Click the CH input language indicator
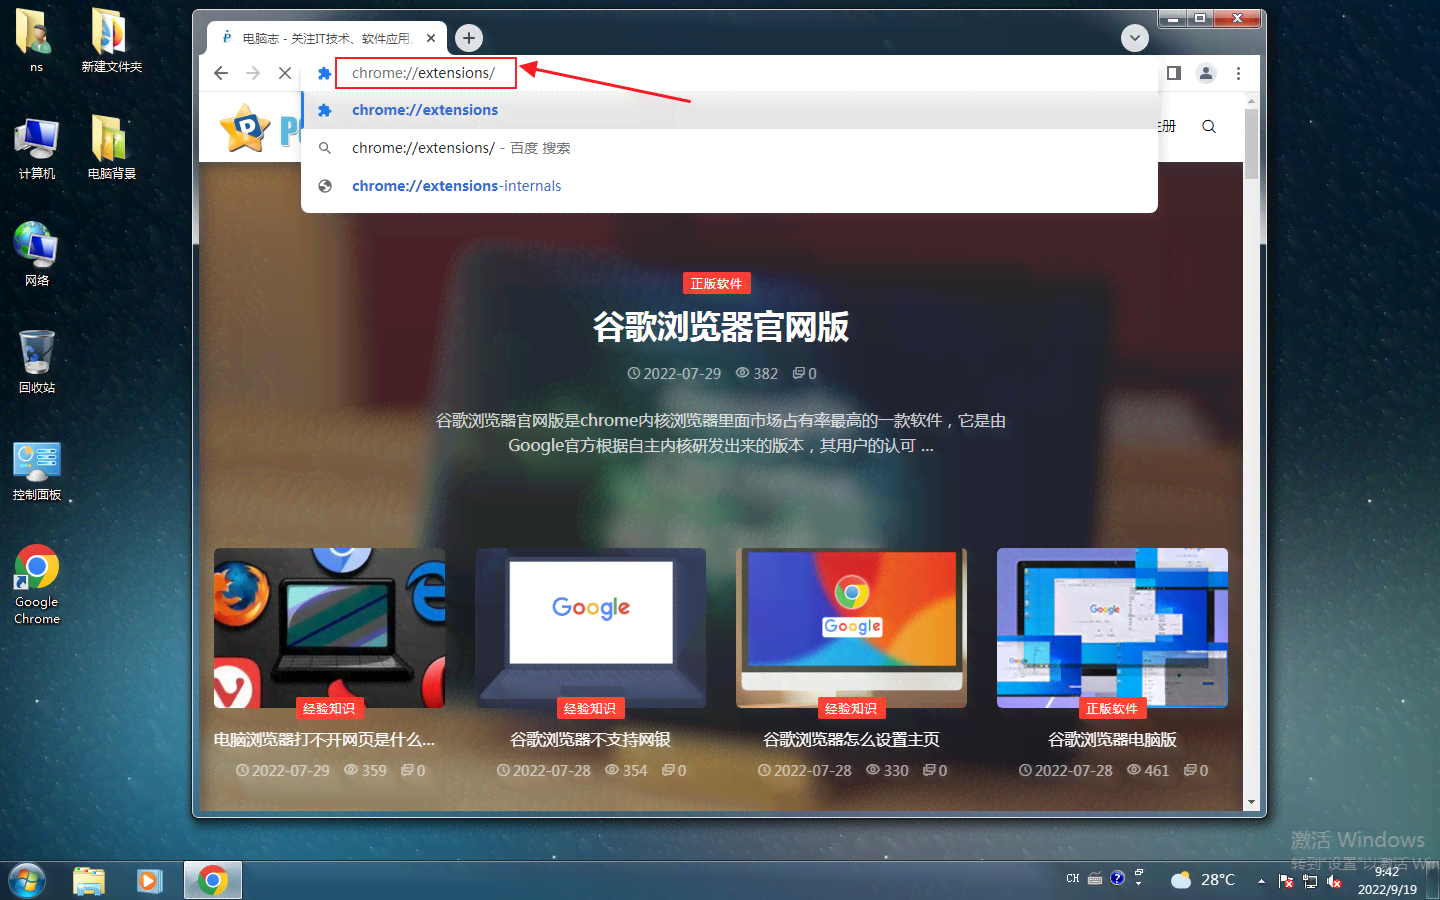The width and height of the screenshot is (1440, 900). pyautogui.click(x=1073, y=879)
